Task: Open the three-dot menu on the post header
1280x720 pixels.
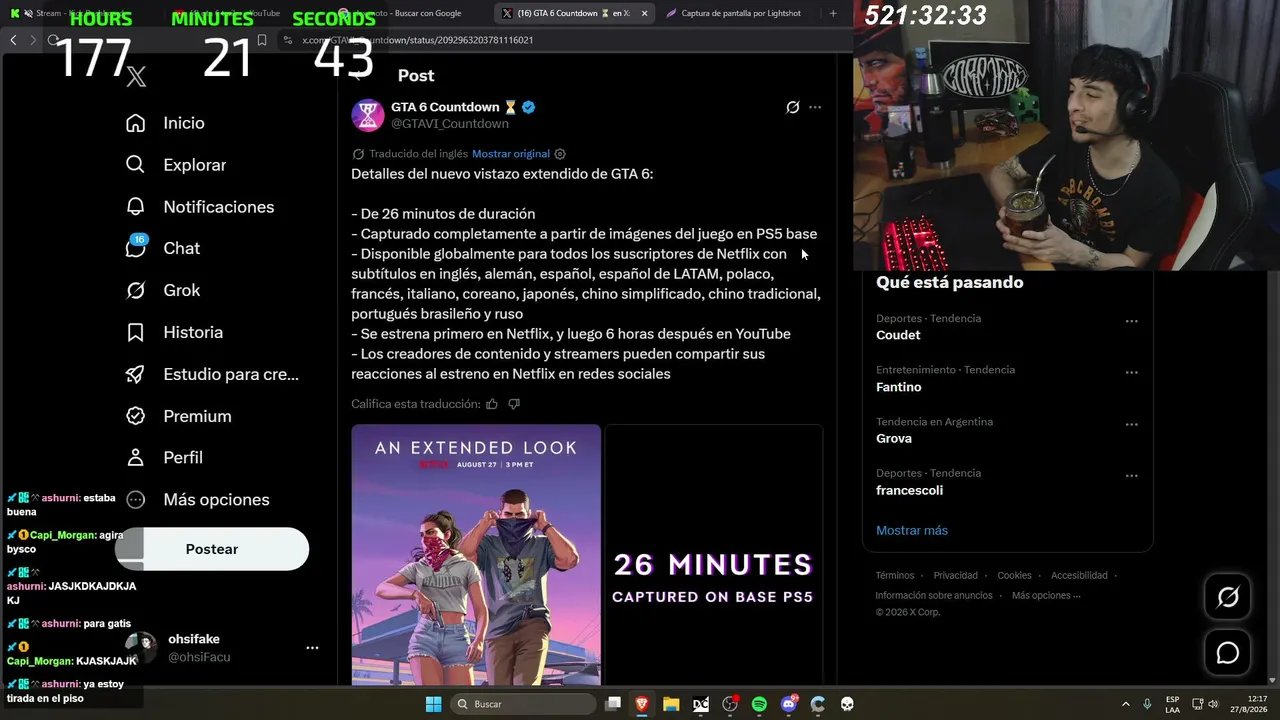Action: coord(815,107)
